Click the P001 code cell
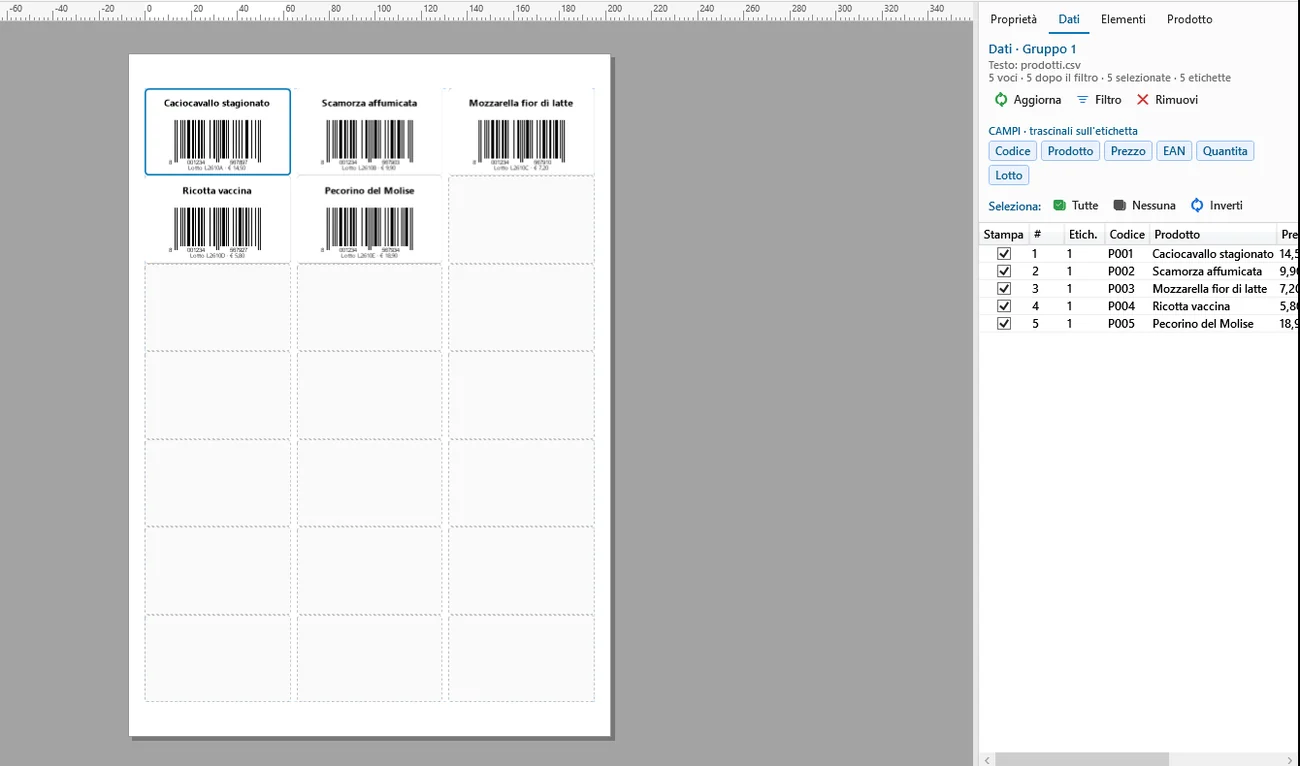The image size is (1300, 766). point(1121,254)
